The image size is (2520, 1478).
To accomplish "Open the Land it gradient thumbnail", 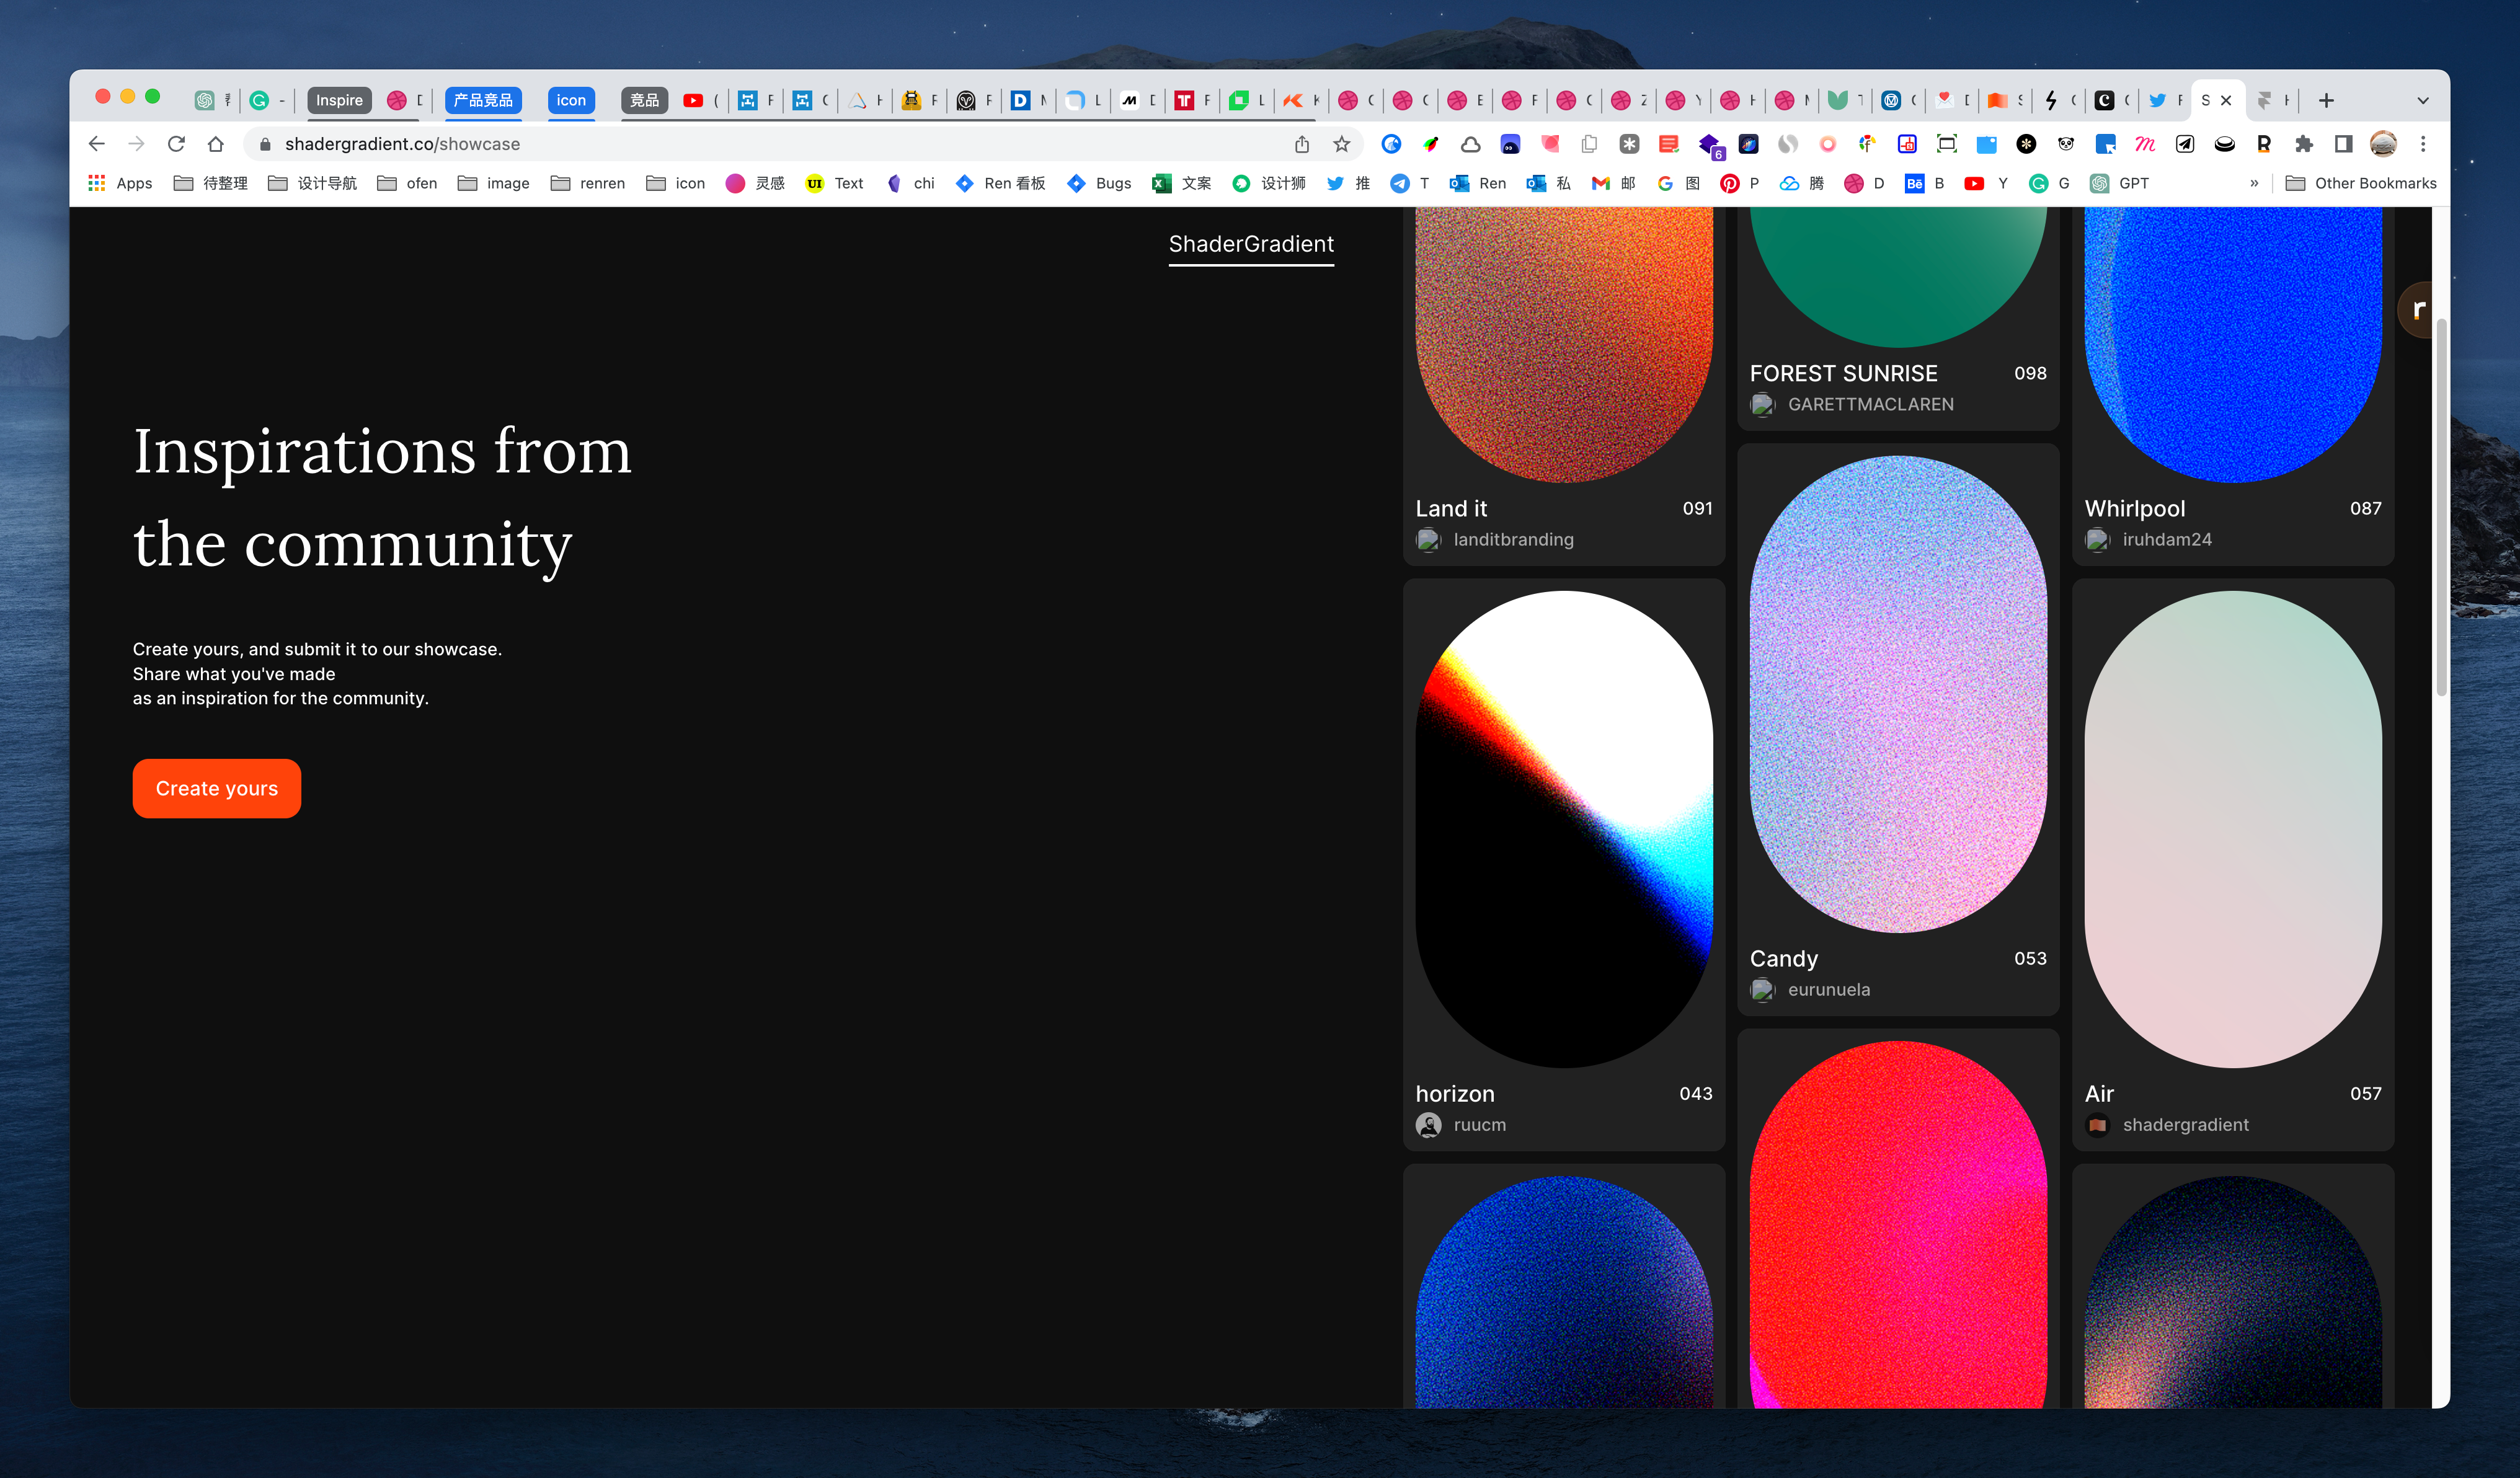I will tap(1564, 345).
